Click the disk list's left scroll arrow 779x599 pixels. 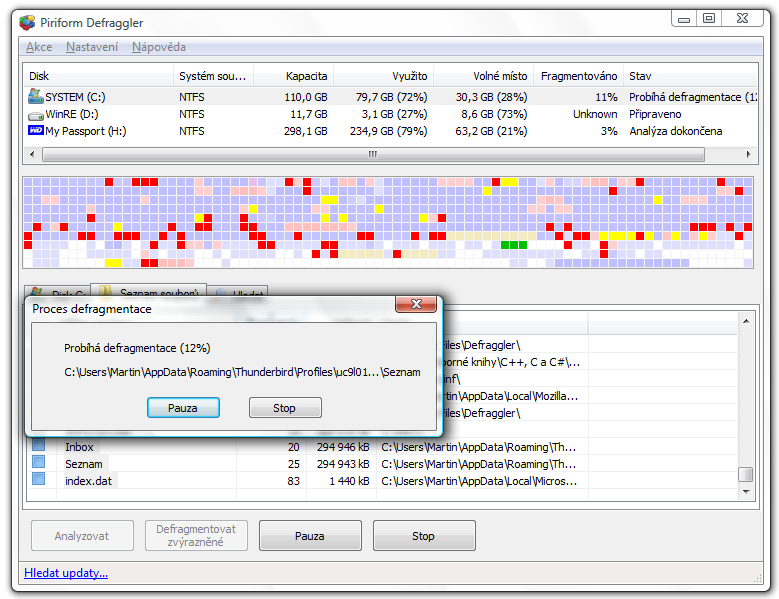[x=32, y=154]
